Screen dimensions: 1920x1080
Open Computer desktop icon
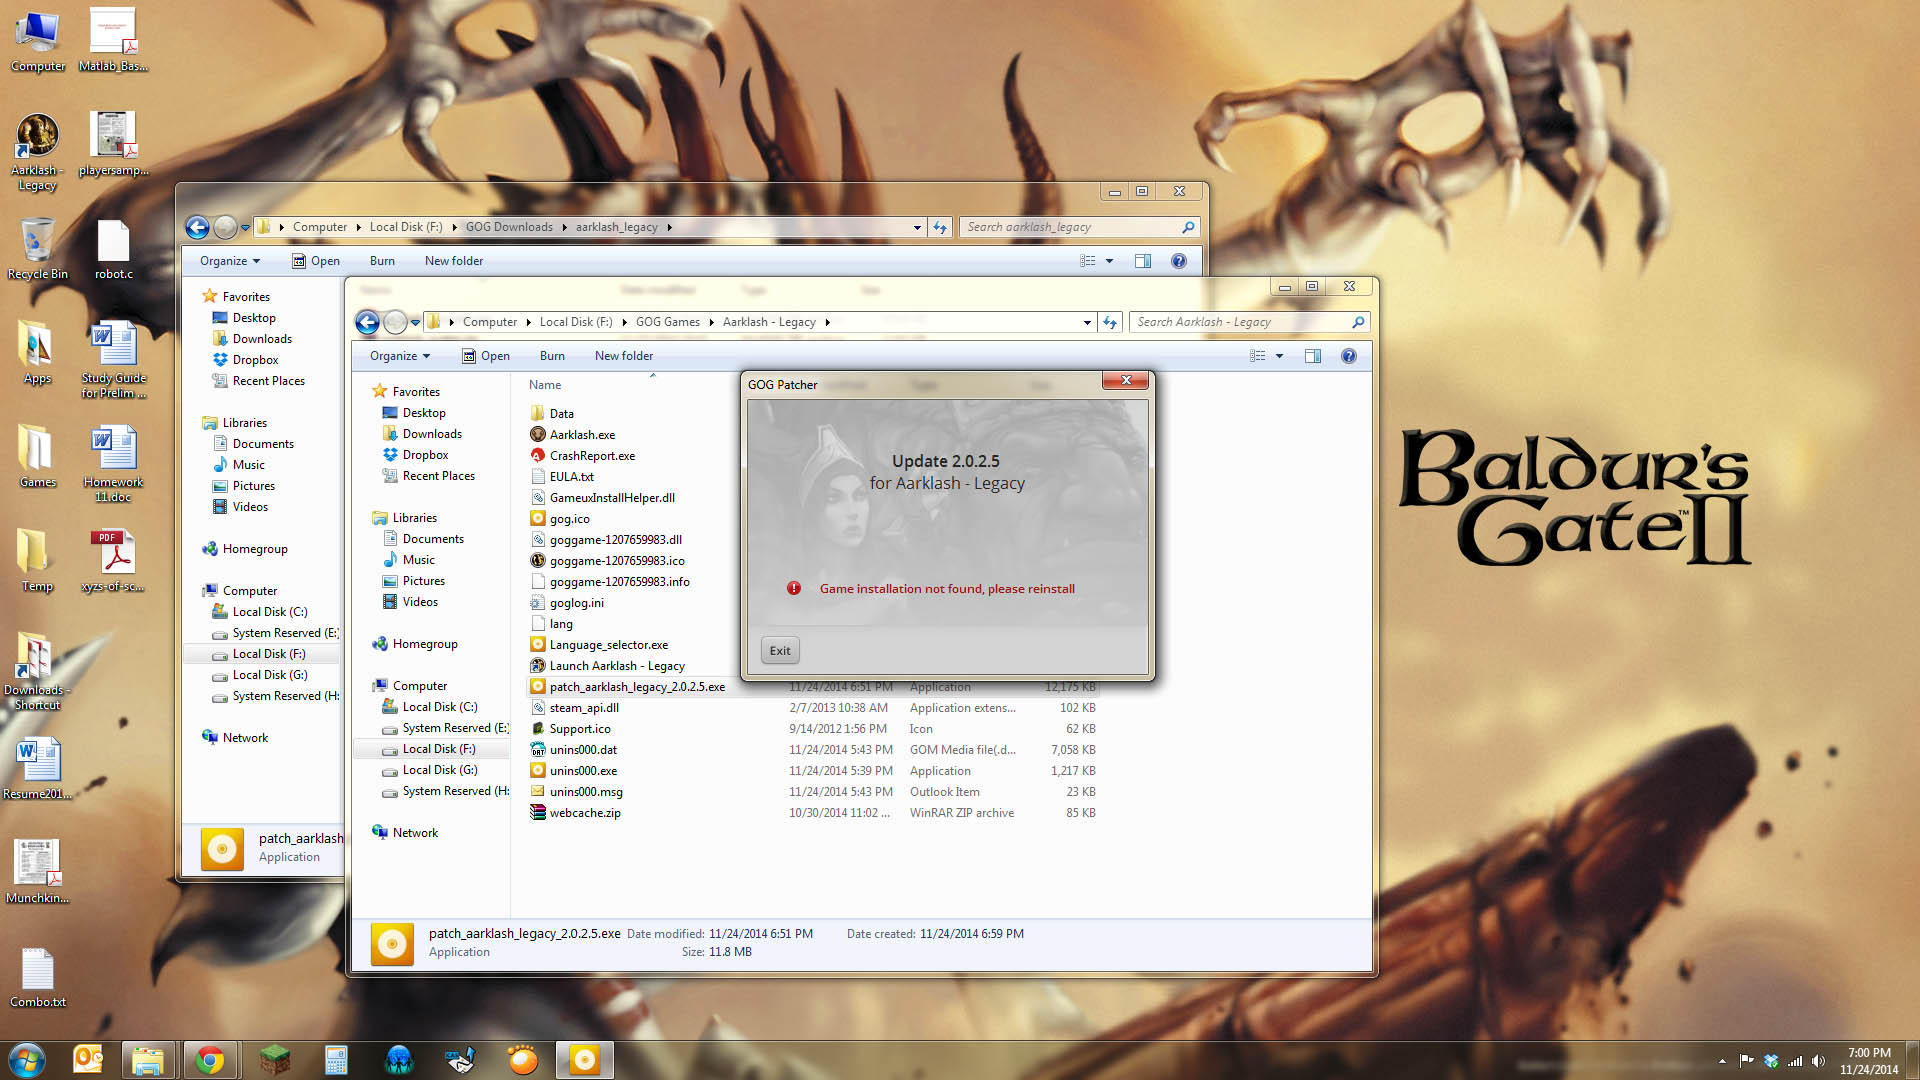click(38, 42)
